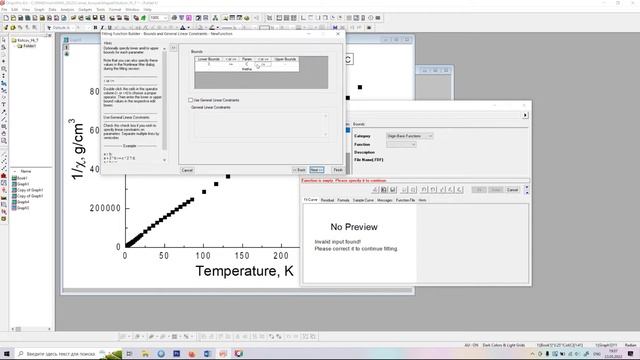The height and width of the screenshot is (360, 640).
Task: Open the Category dropdown
Action: click(x=409, y=136)
